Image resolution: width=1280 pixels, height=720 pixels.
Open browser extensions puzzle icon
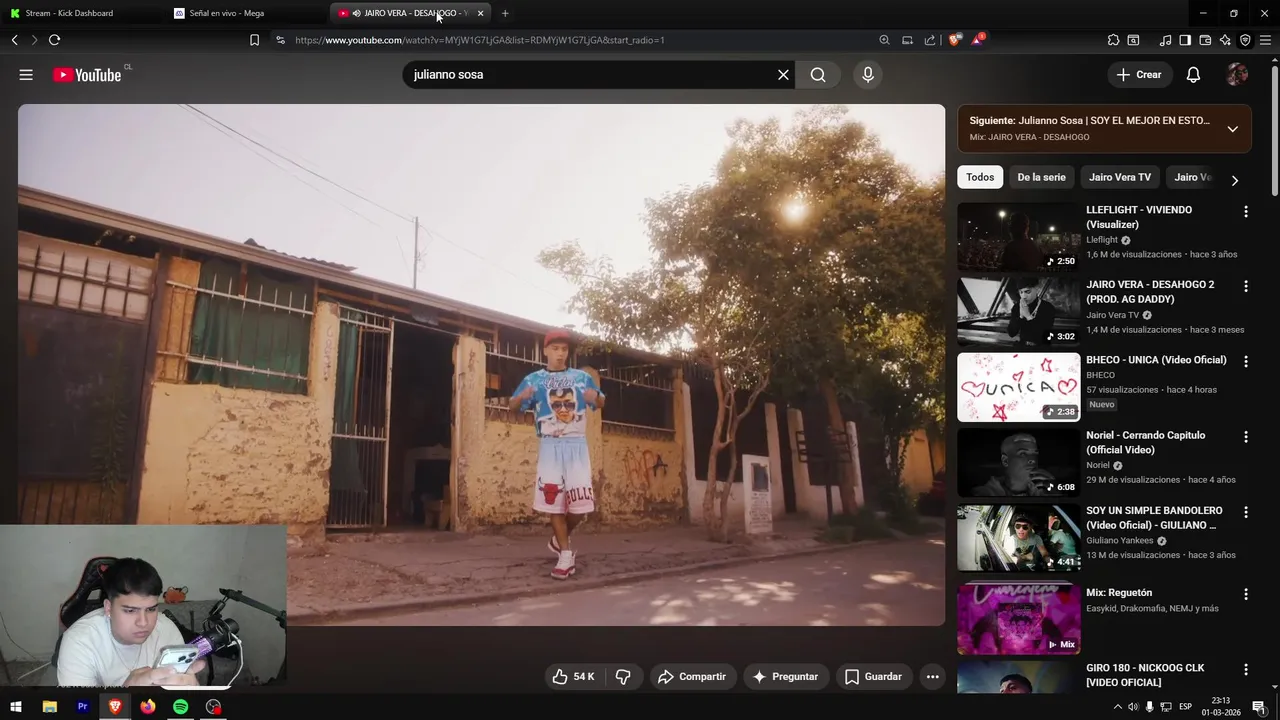[x=1113, y=40]
